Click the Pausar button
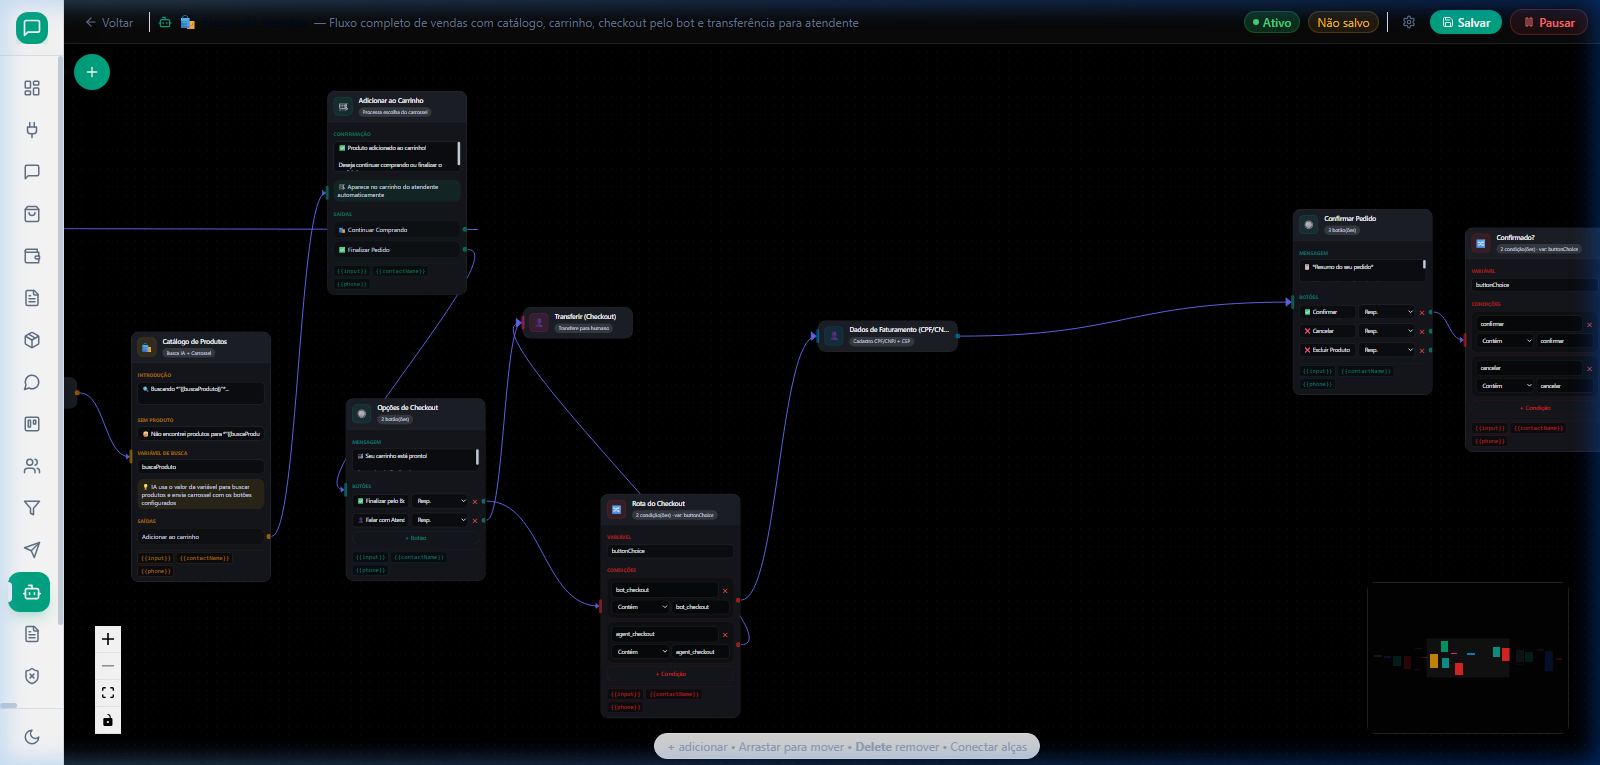Screen dimensions: 1600x765 coord(1548,22)
